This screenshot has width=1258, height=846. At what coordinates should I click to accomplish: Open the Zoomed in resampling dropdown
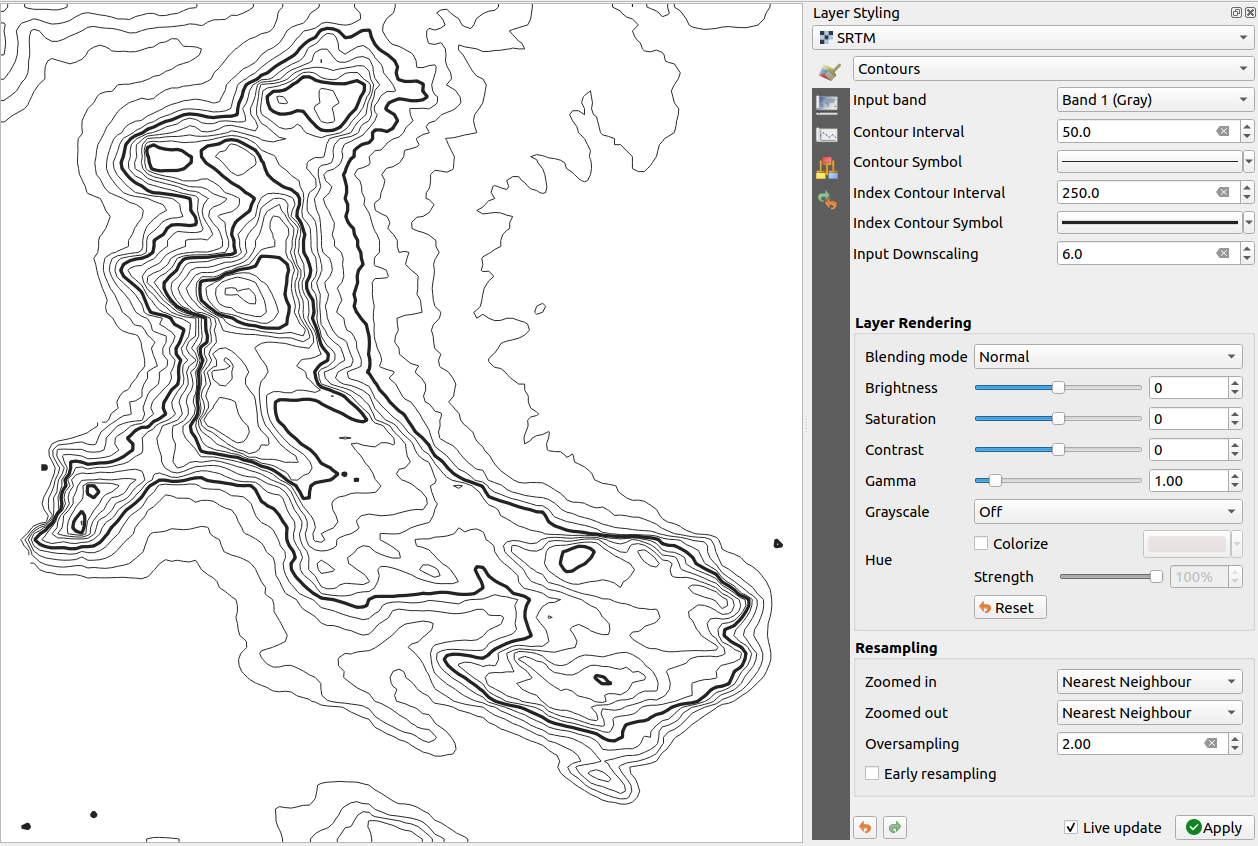[x=1148, y=681]
